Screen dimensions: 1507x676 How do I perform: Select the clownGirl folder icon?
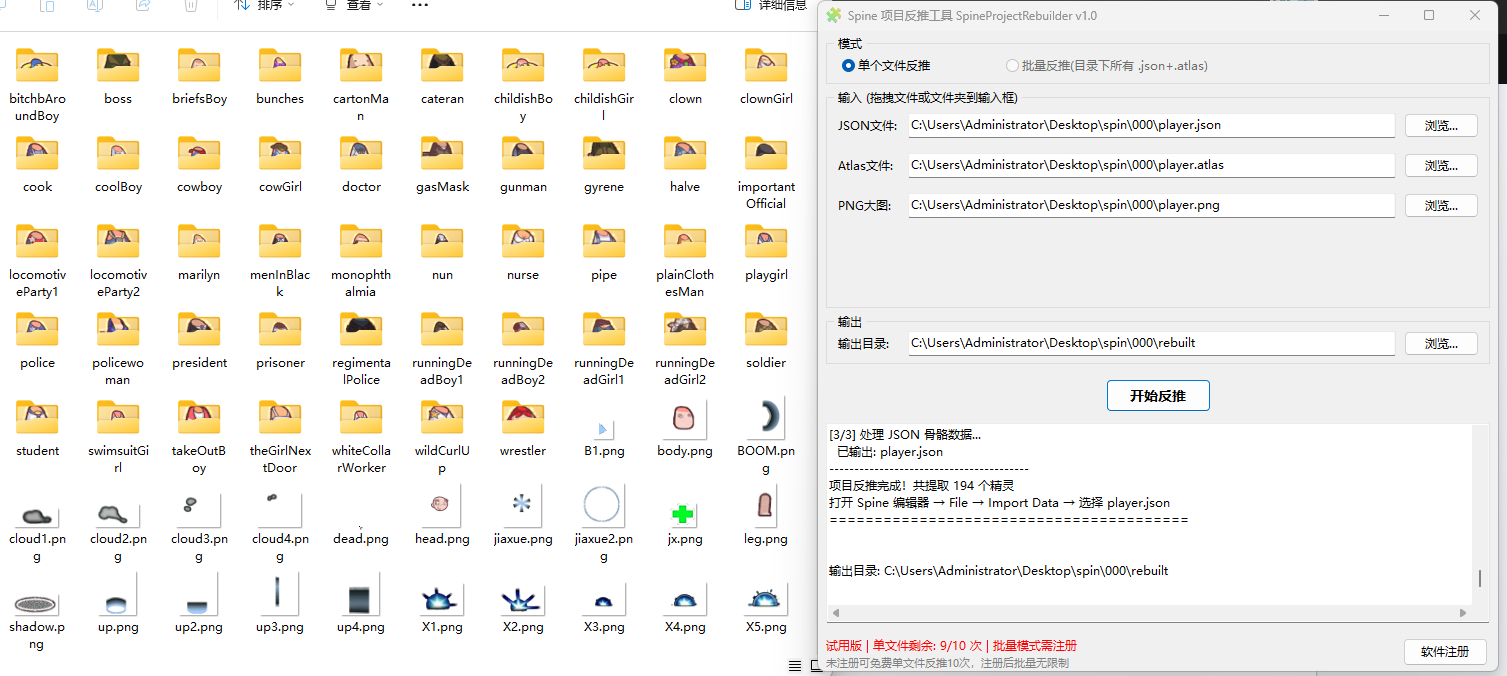[x=766, y=66]
